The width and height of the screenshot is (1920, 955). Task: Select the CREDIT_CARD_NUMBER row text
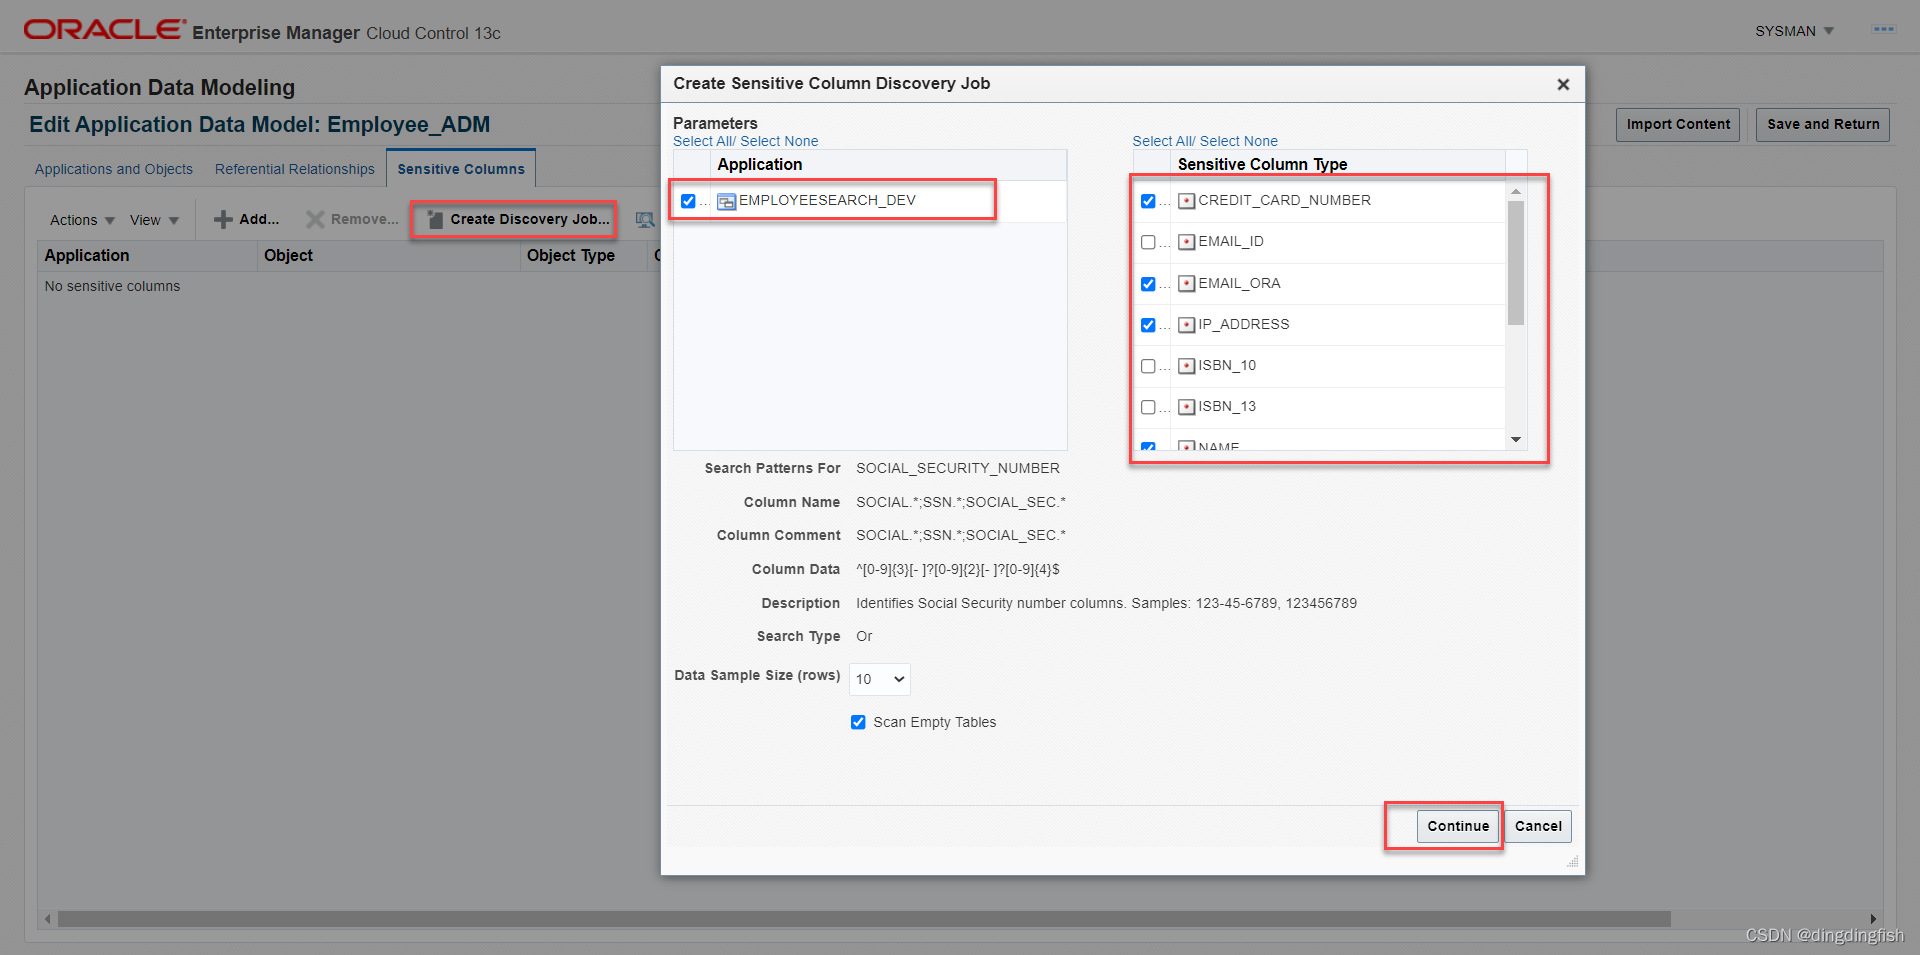1284,200
